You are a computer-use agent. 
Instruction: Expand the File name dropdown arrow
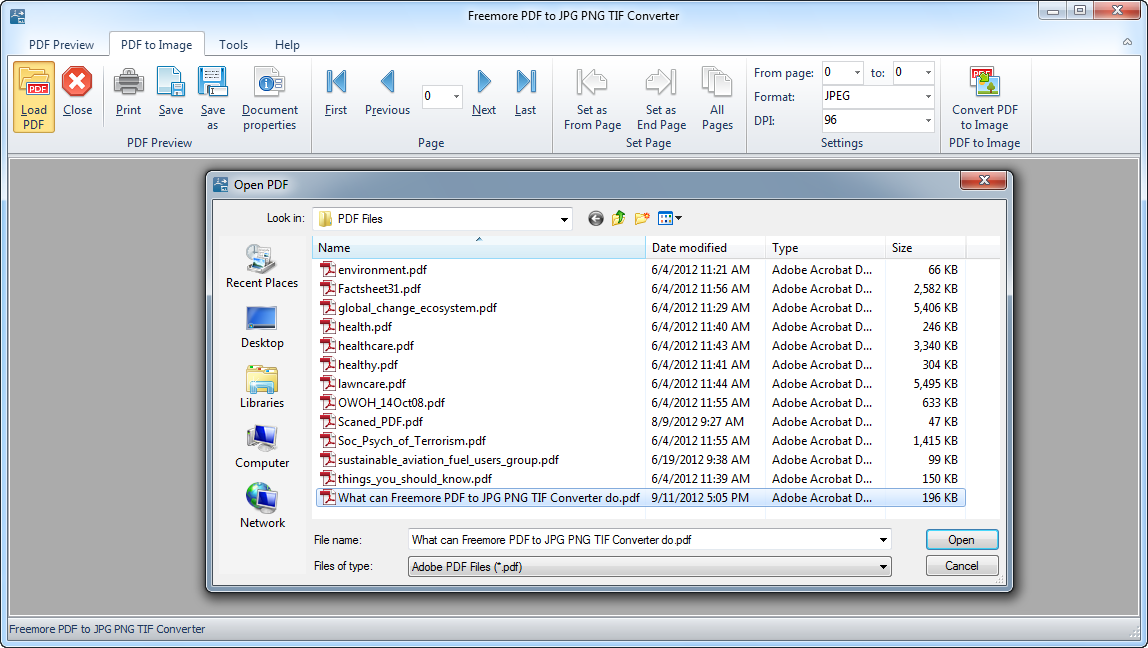pos(884,540)
